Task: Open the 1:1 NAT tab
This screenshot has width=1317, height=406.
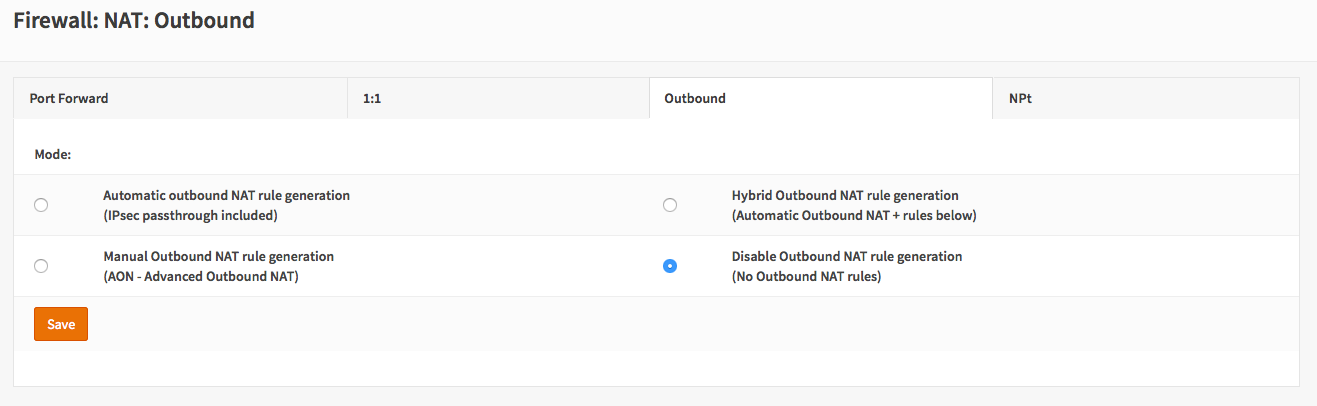Action: tap(371, 99)
